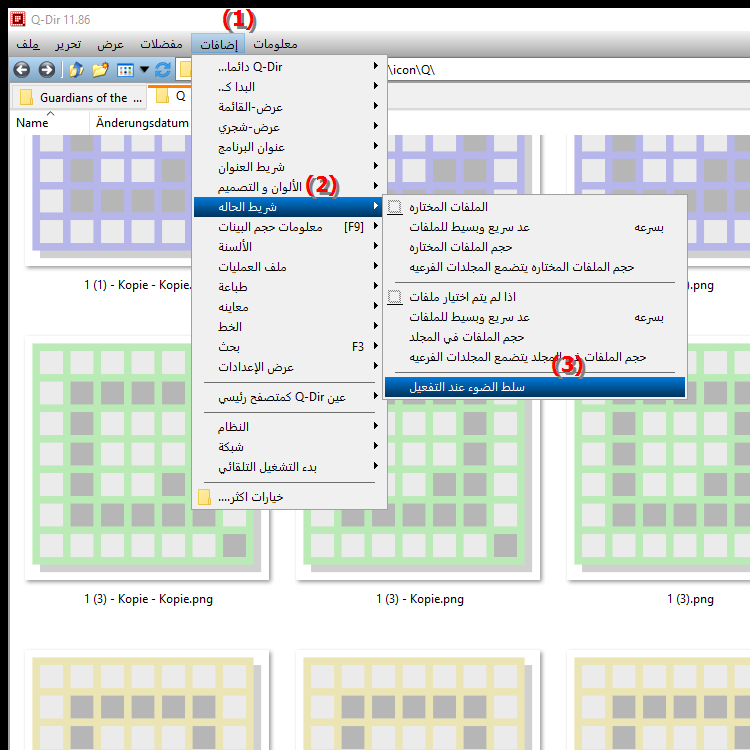
Task: Open the معلومات menu
Action: (275, 44)
